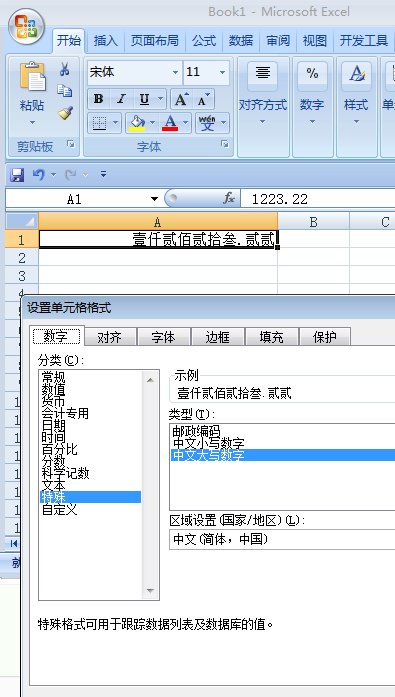Select column B header
Viewport: 395px width, 697px height.
point(313,221)
